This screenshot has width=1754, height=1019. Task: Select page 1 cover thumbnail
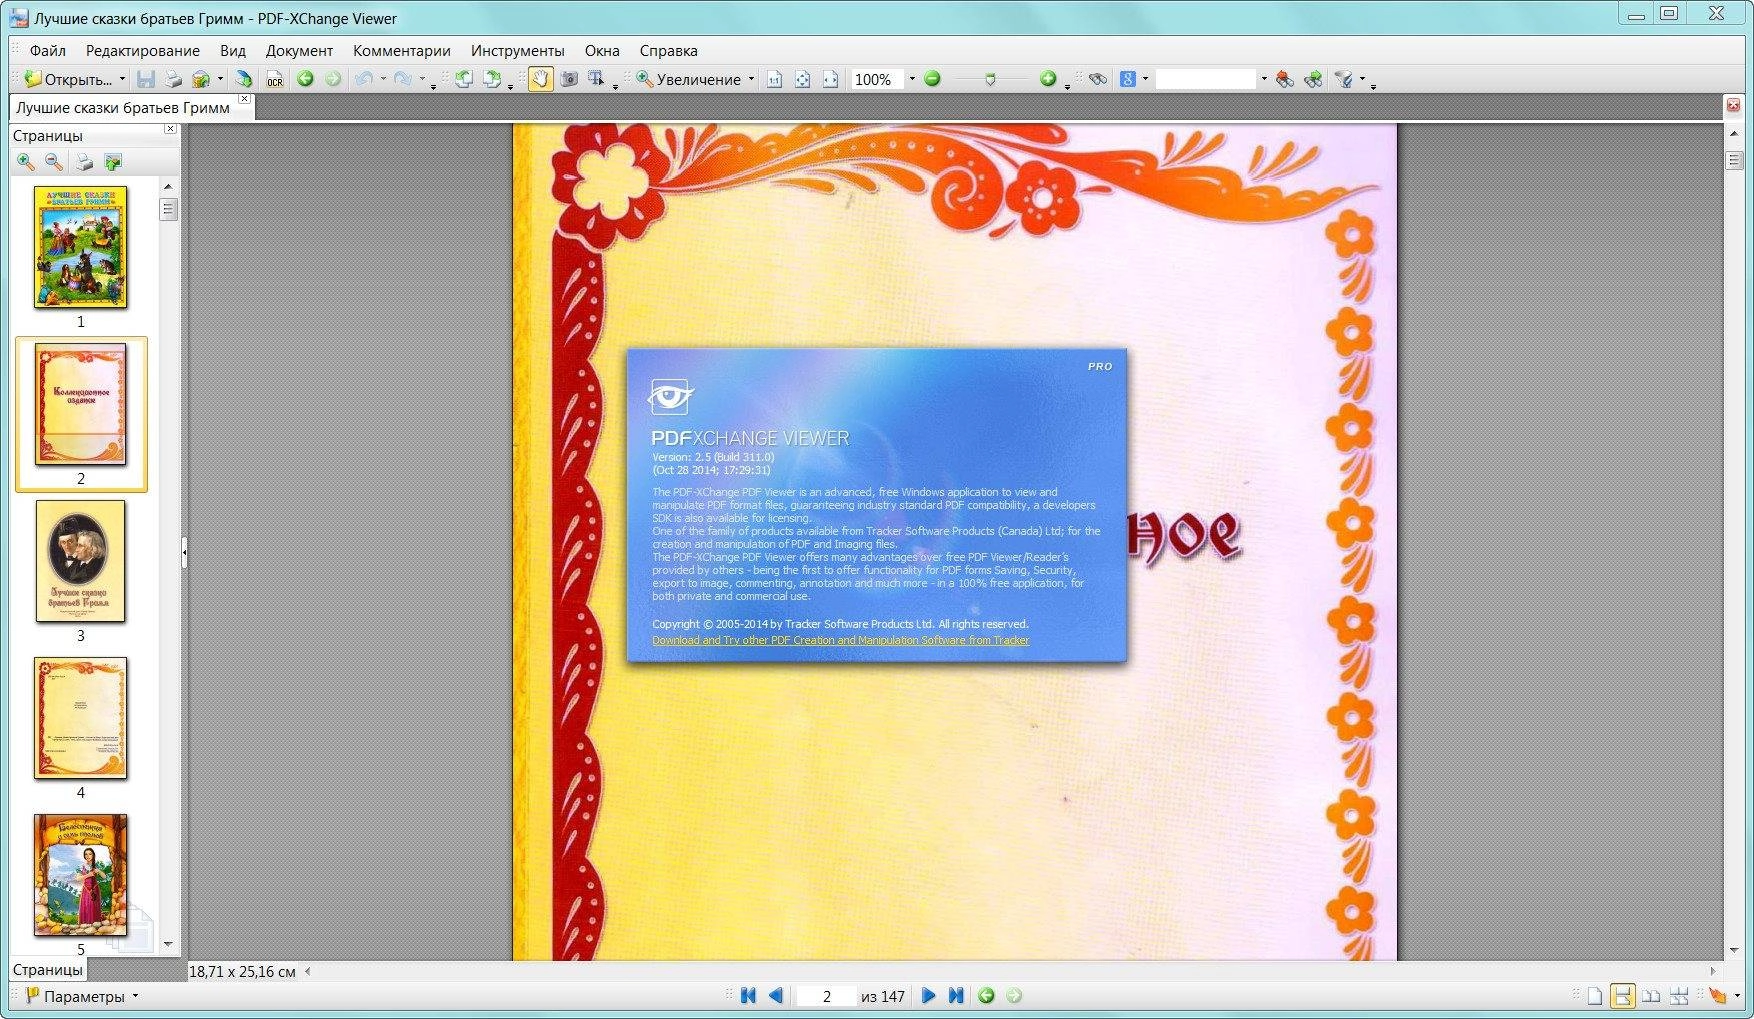tap(80, 247)
